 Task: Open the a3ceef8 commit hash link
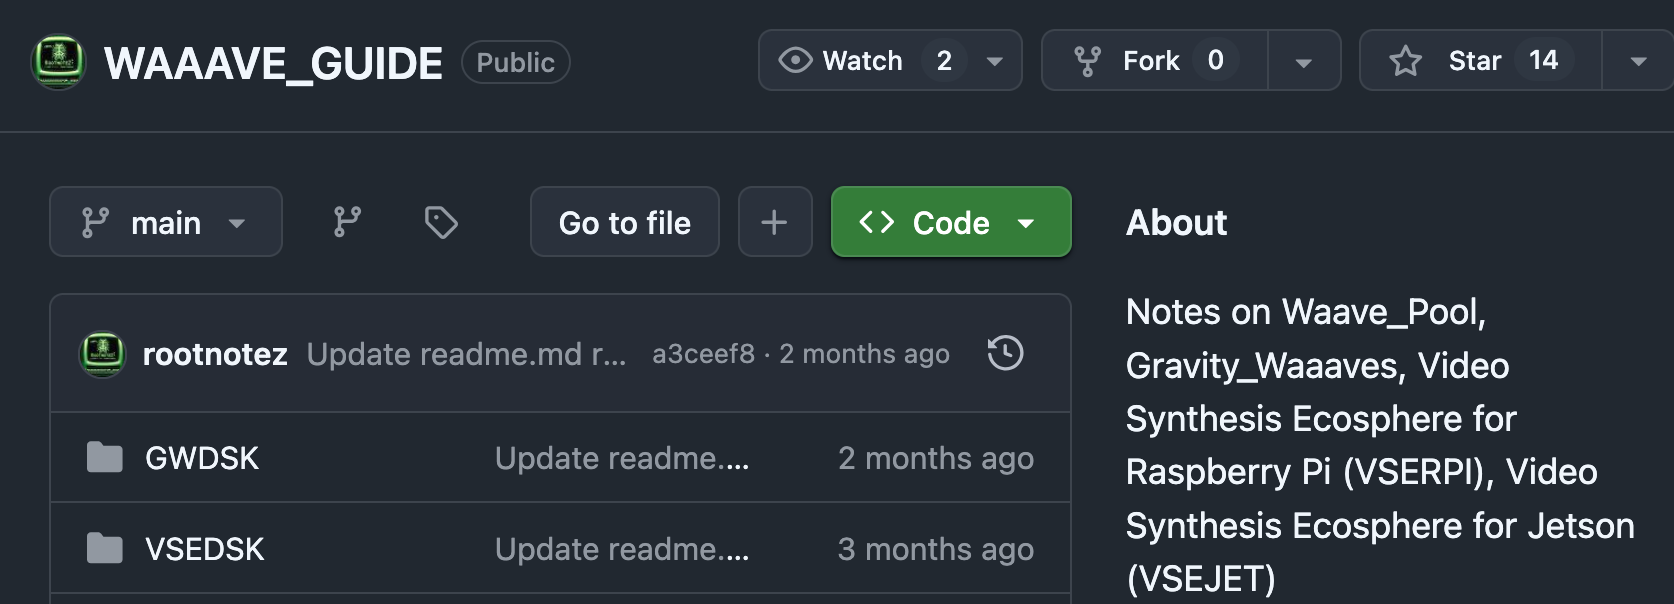point(703,354)
